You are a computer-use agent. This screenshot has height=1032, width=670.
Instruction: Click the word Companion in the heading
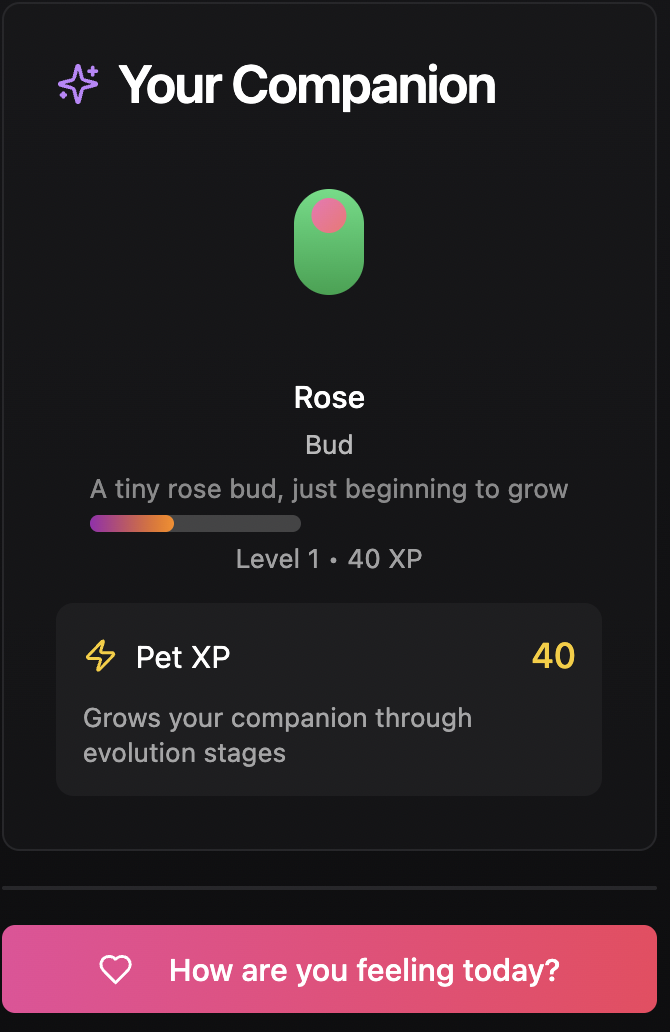(x=363, y=86)
